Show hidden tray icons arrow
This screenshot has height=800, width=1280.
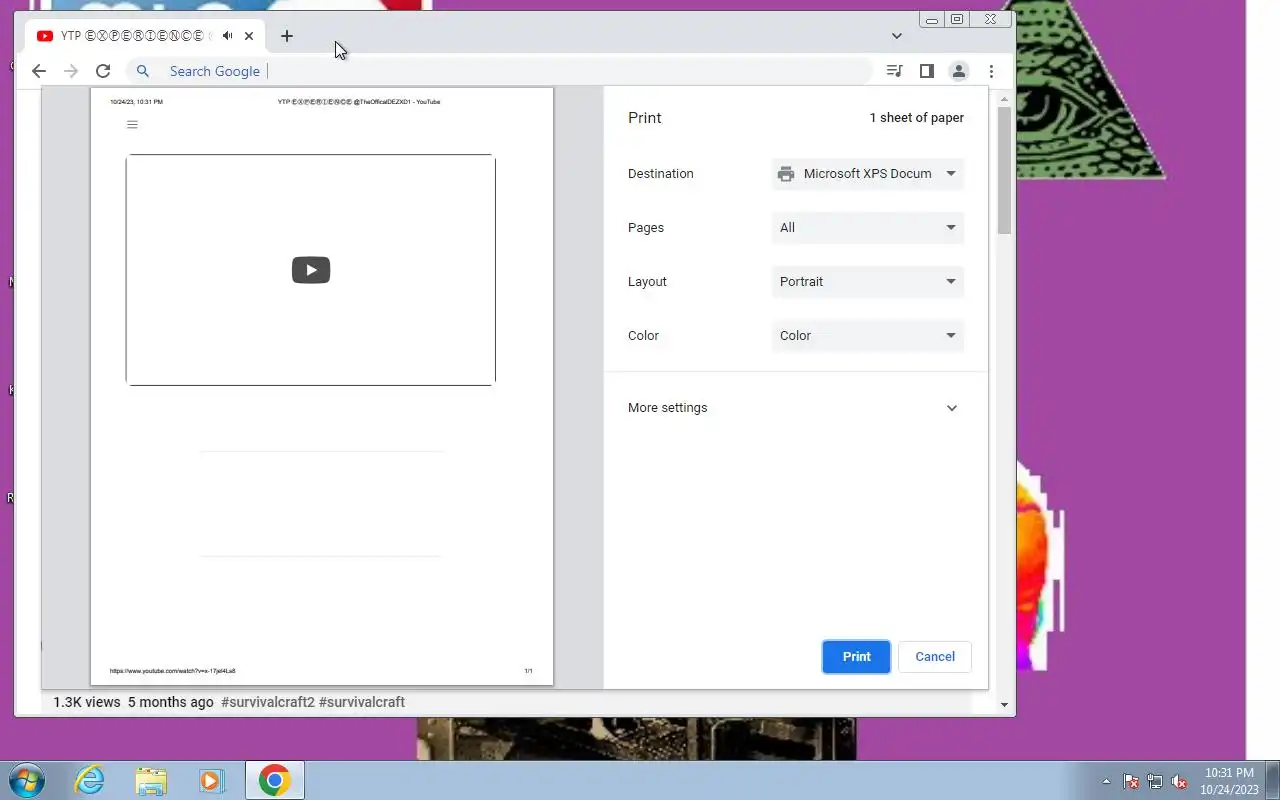pyautogui.click(x=1106, y=781)
